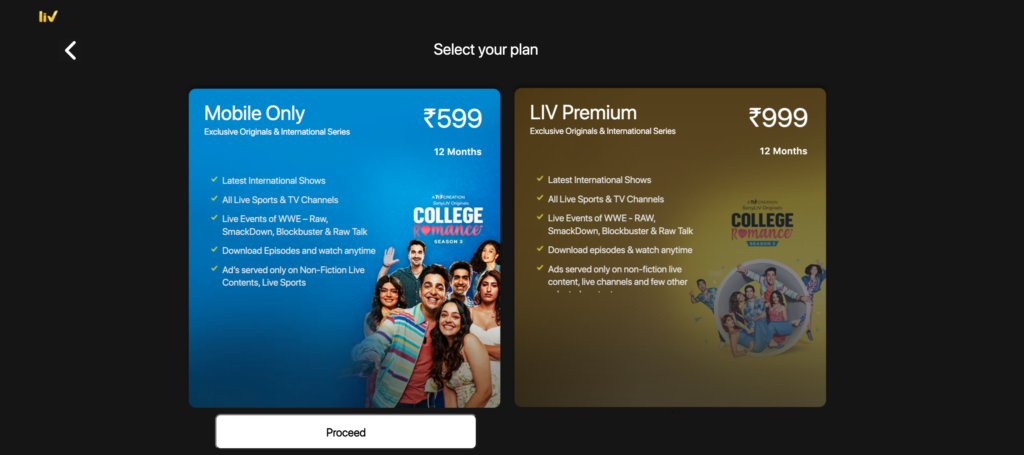
Task: Select the Mobile Only plan title
Action: pyautogui.click(x=254, y=114)
